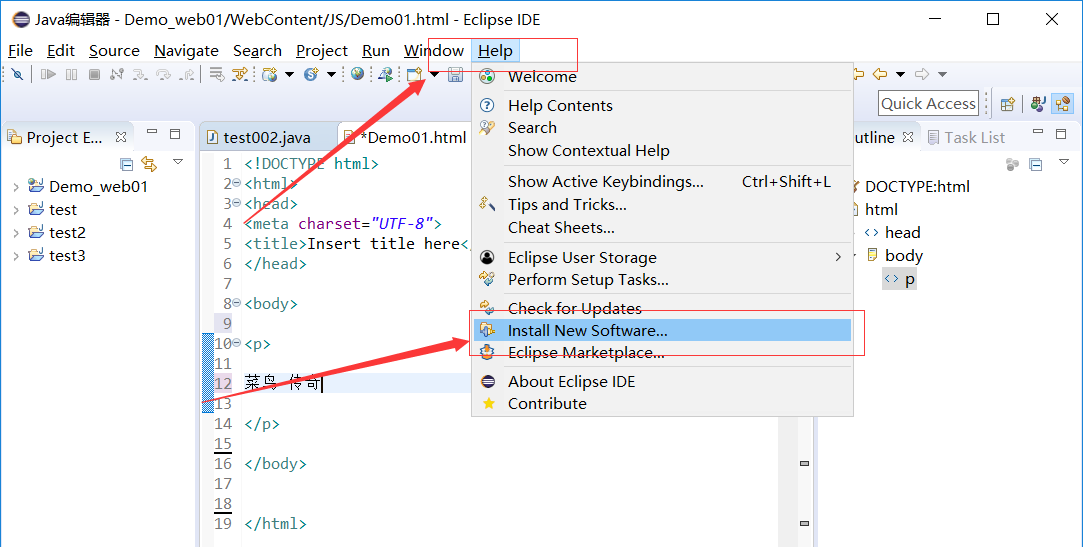Collapse the body fold on line 8

pyautogui.click(x=237, y=303)
